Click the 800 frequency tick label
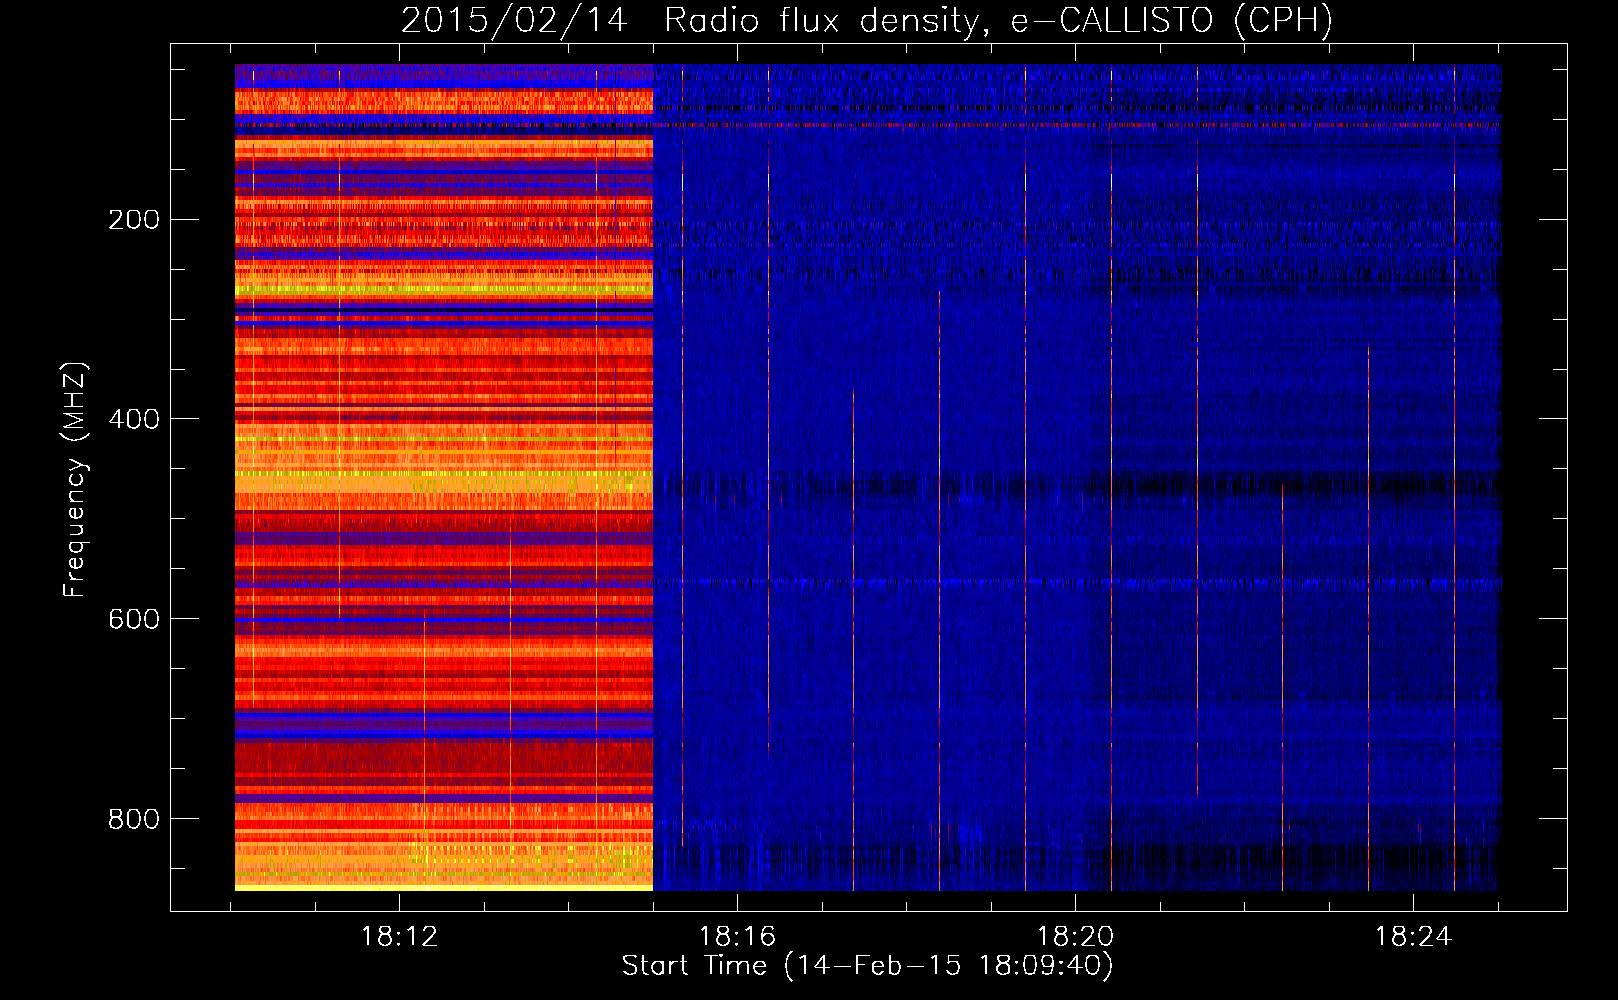 pyautogui.click(x=134, y=819)
